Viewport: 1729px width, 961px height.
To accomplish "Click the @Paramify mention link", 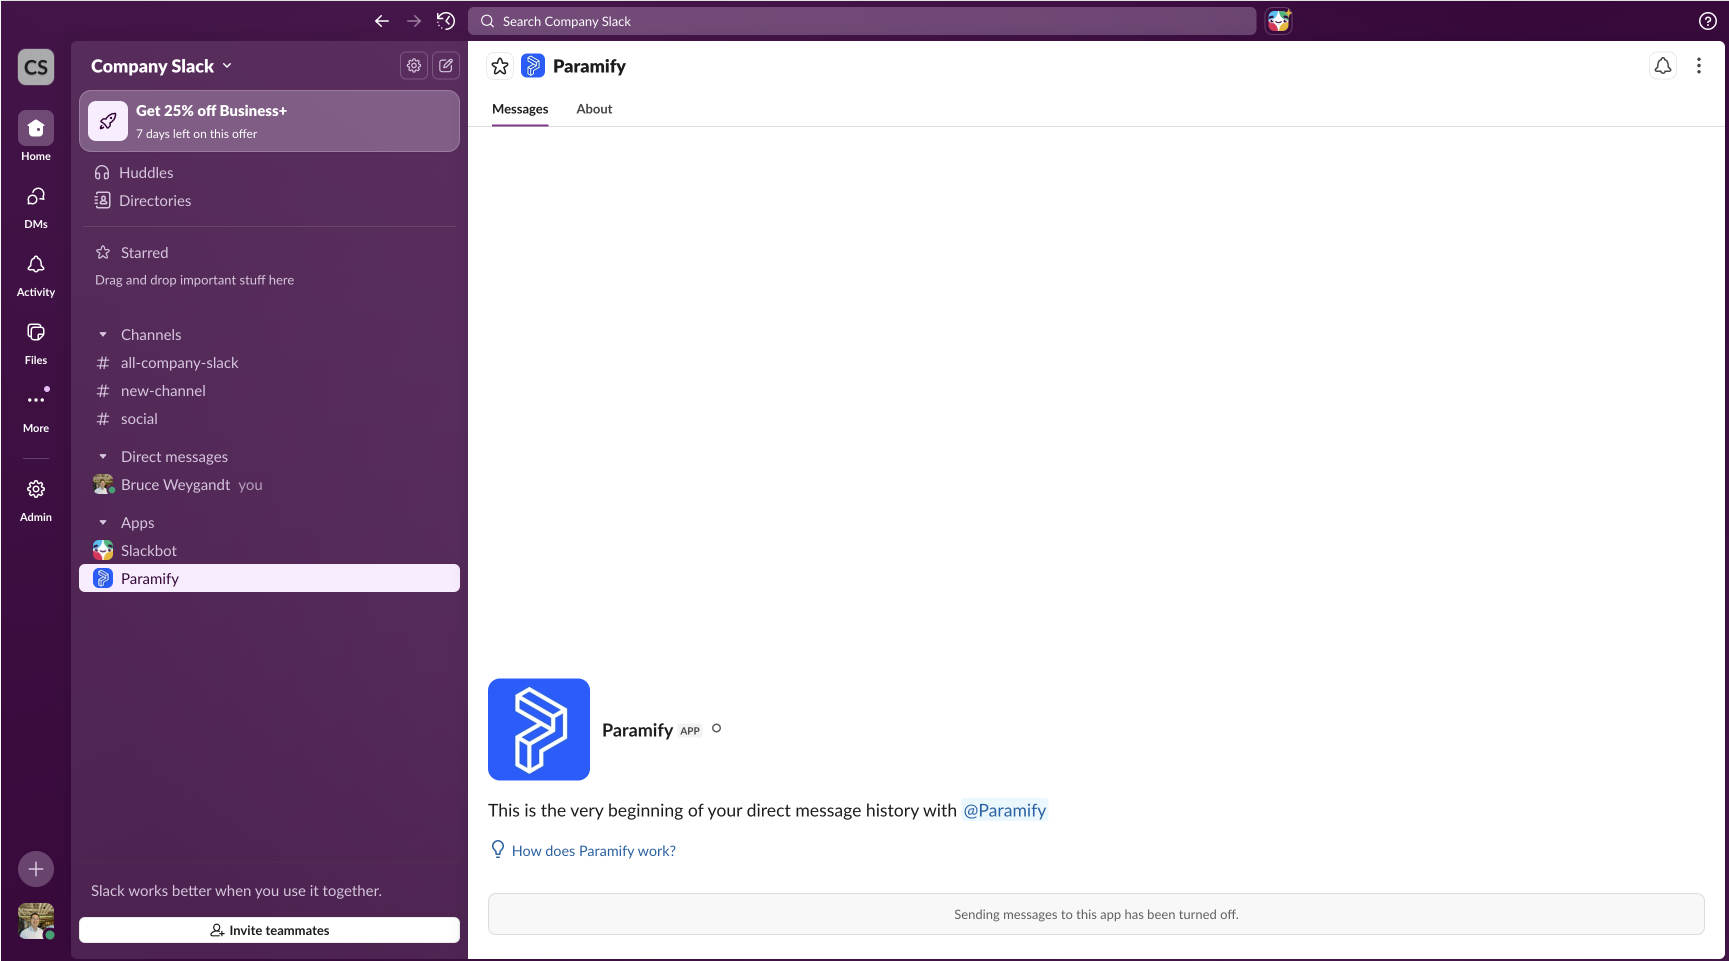I will point(1004,810).
